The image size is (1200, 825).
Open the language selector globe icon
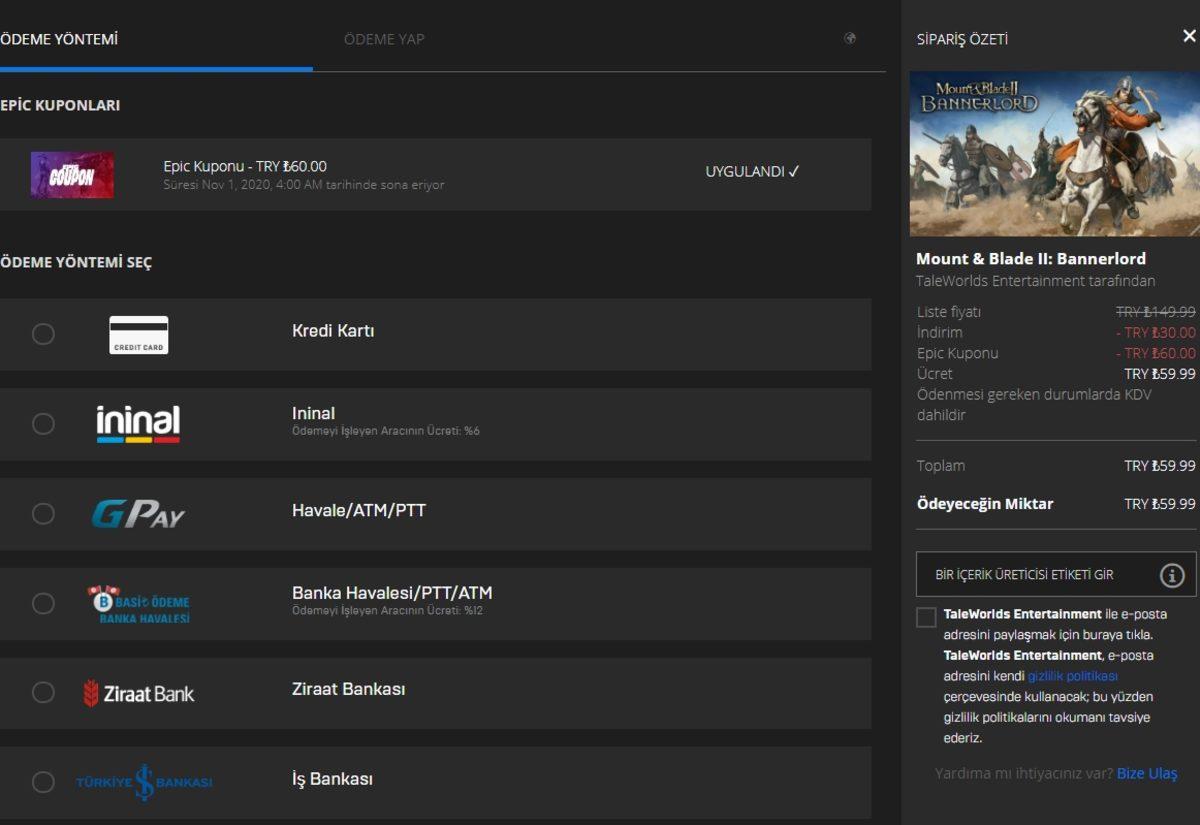(x=851, y=38)
